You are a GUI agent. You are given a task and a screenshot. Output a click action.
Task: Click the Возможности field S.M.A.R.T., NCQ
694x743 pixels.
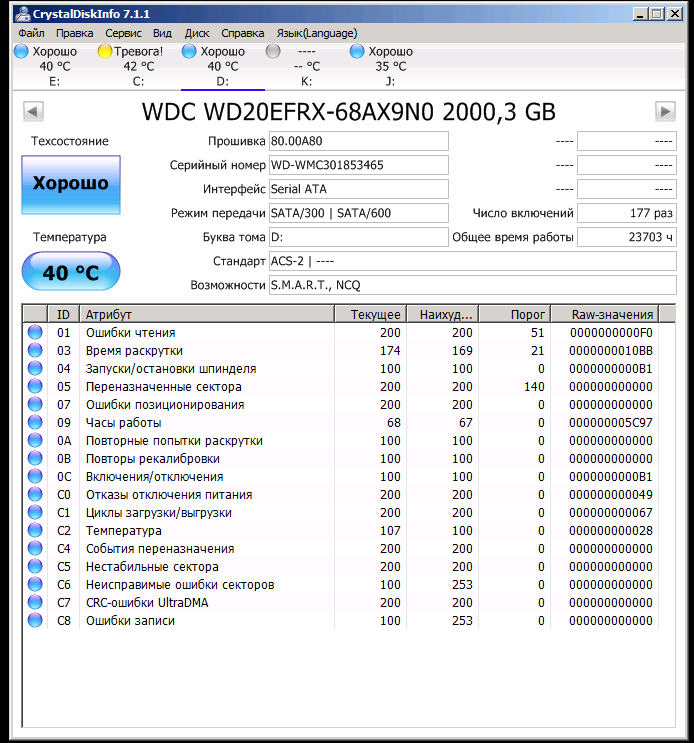(473, 285)
